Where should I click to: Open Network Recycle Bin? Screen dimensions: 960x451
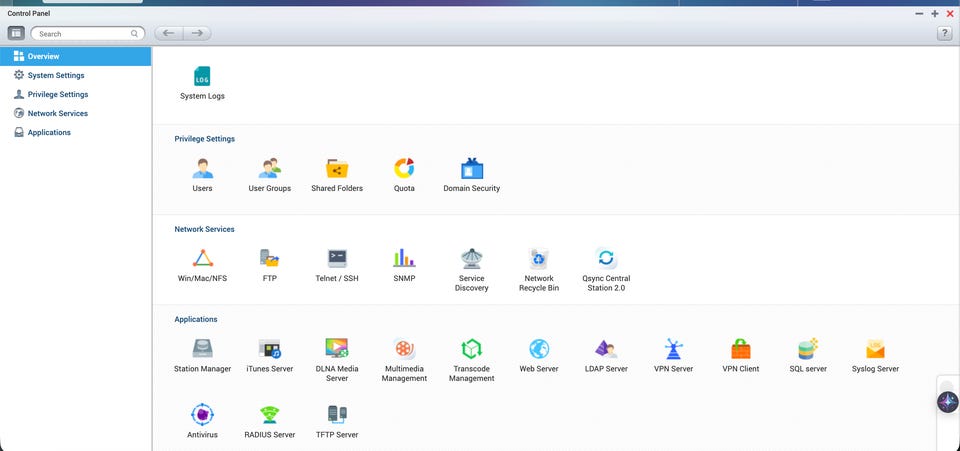click(x=539, y=259)
